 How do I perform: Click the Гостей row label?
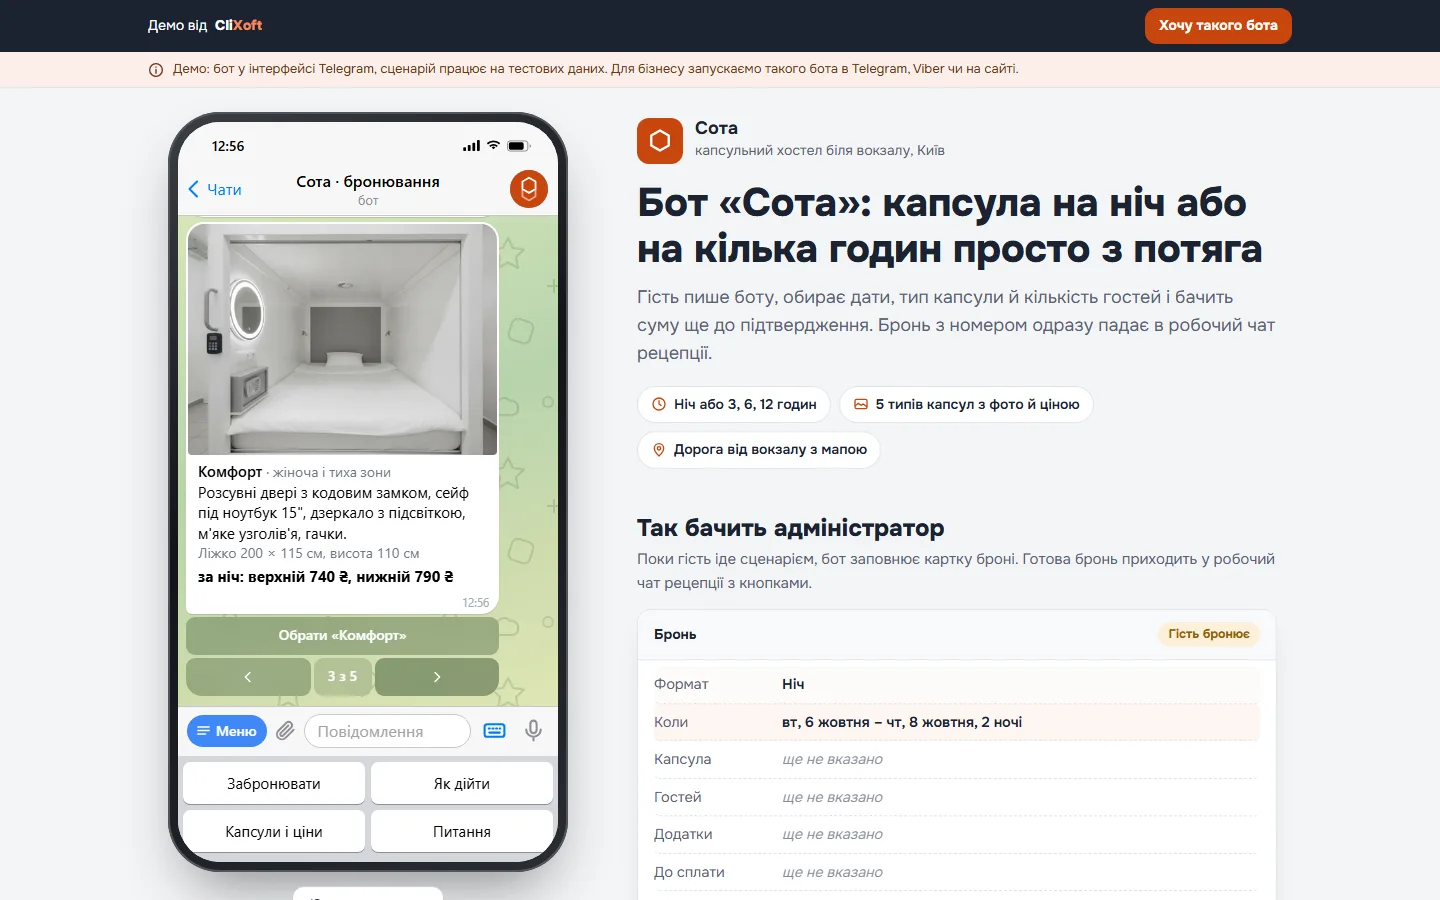678,797
